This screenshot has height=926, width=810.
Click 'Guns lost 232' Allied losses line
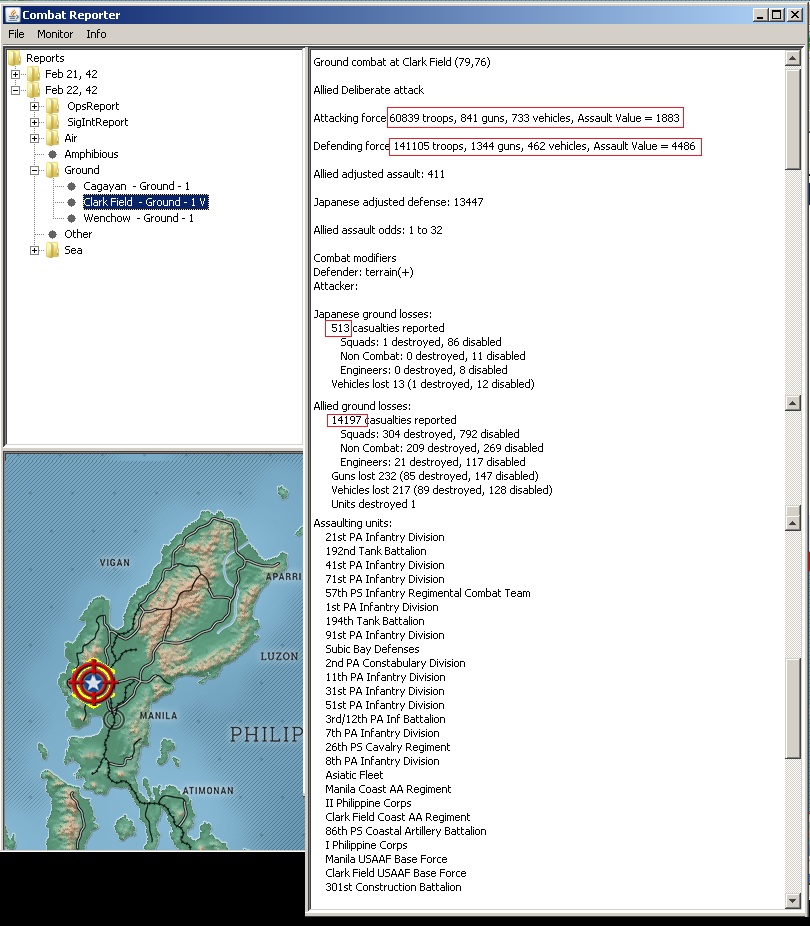point(435,476)
